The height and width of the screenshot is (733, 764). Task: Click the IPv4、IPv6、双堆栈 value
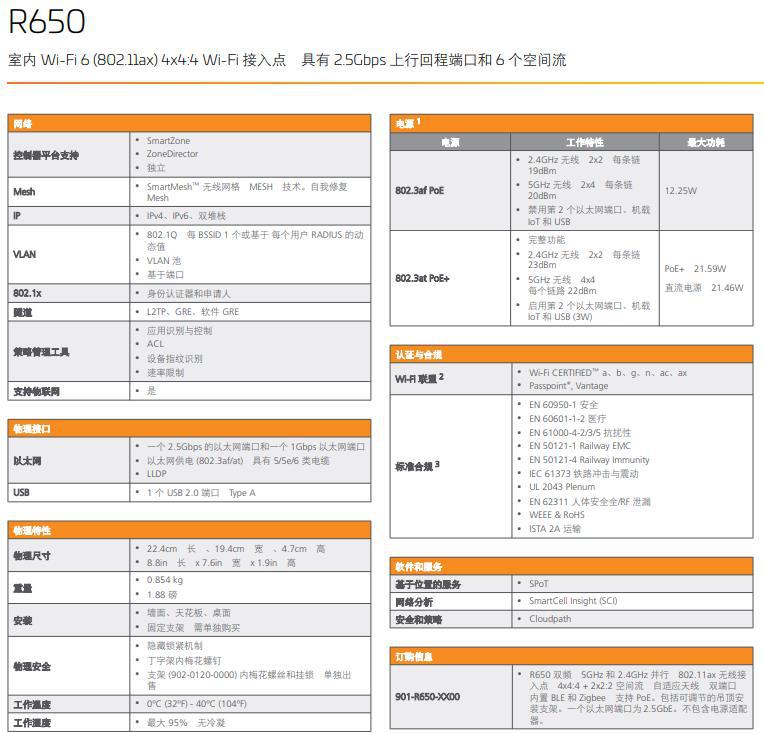pyautogui.click(x=186, y=215)
